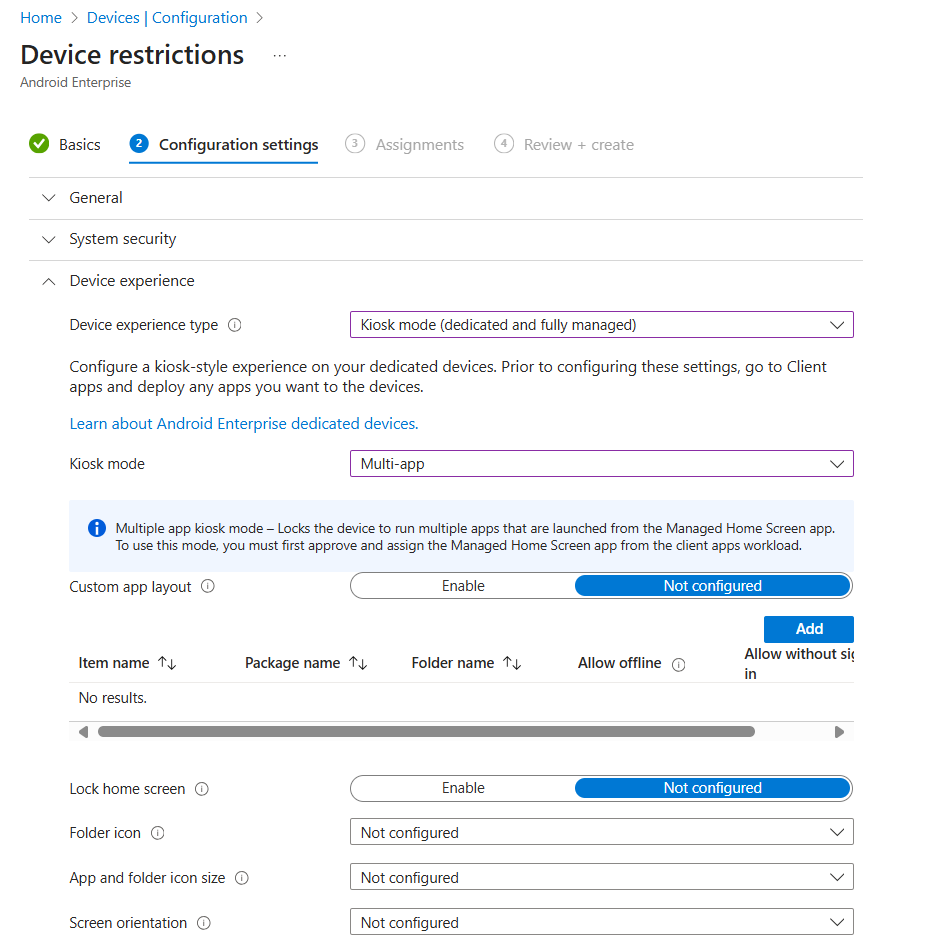942x941 pixels.
Task: Set Lock home screen to Not configured
Action: [713, 788]
